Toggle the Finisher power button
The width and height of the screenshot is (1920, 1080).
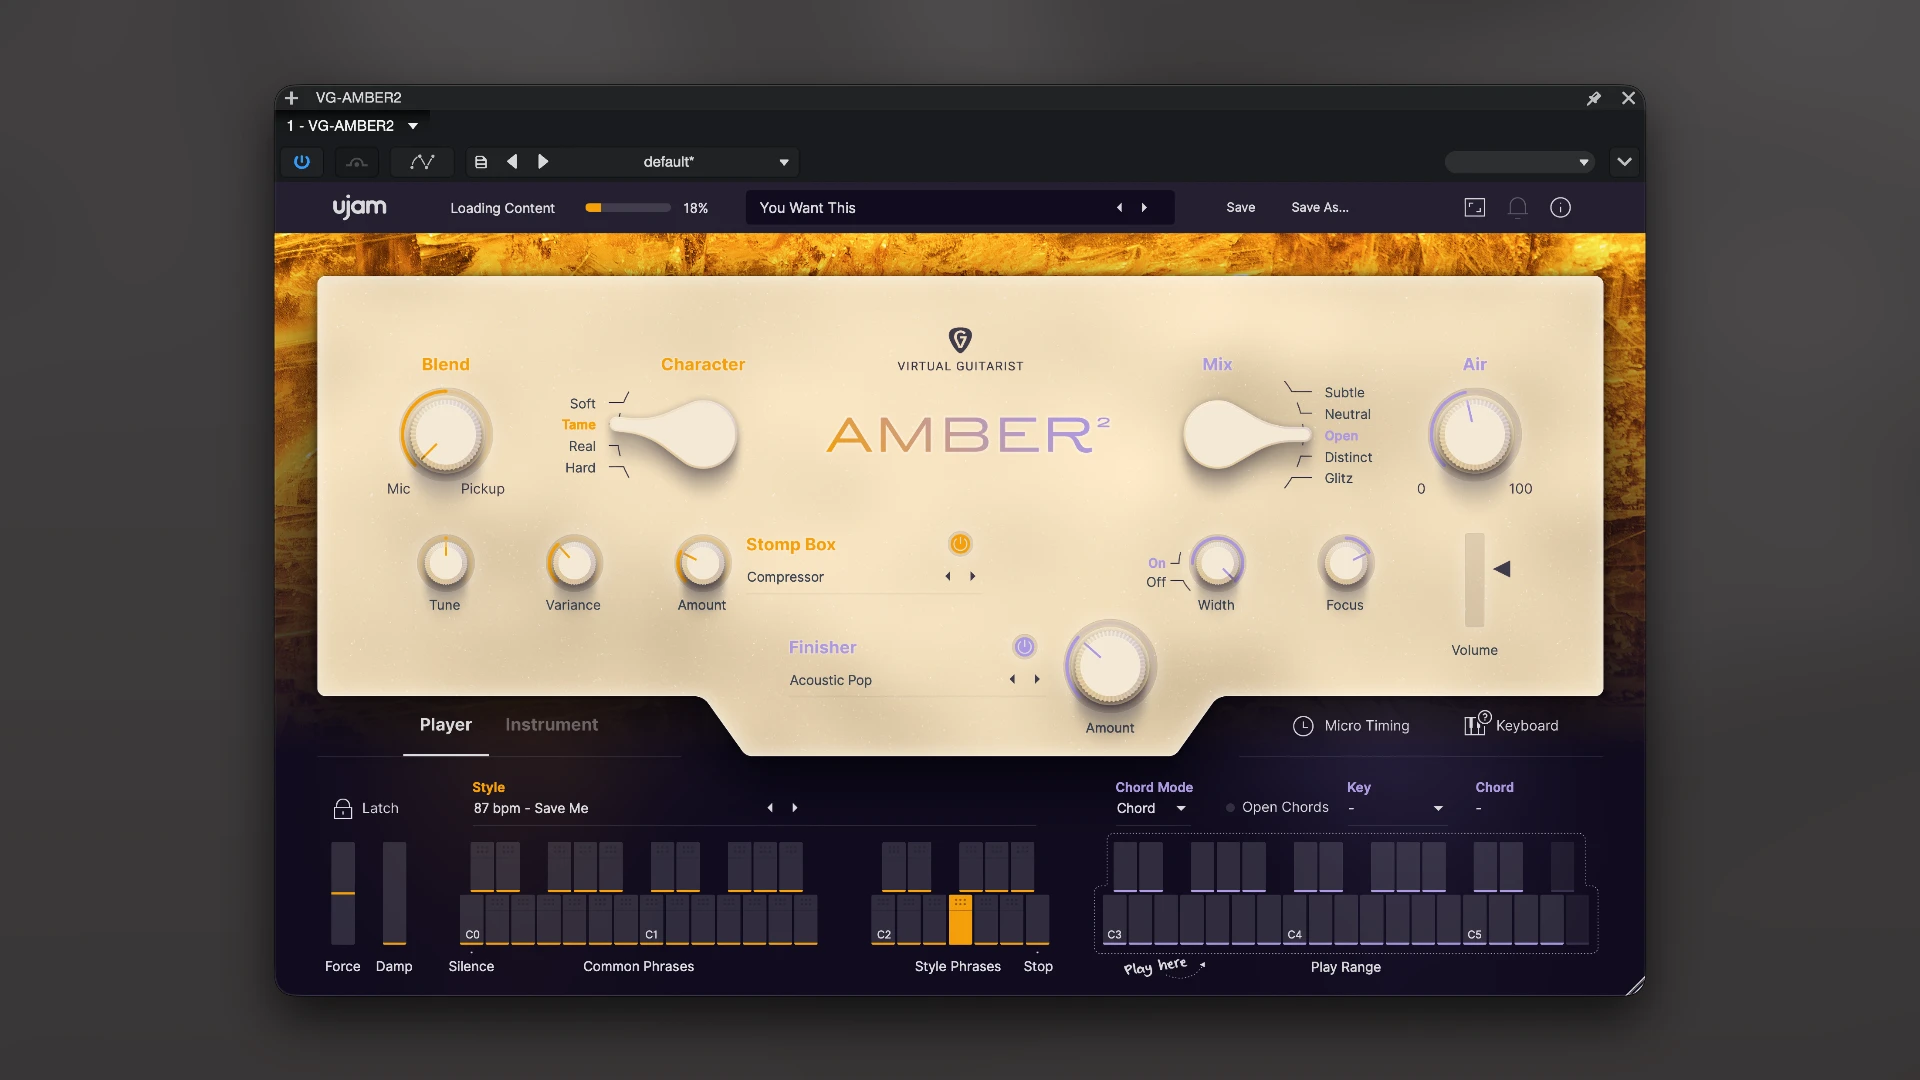(1024, 647)
